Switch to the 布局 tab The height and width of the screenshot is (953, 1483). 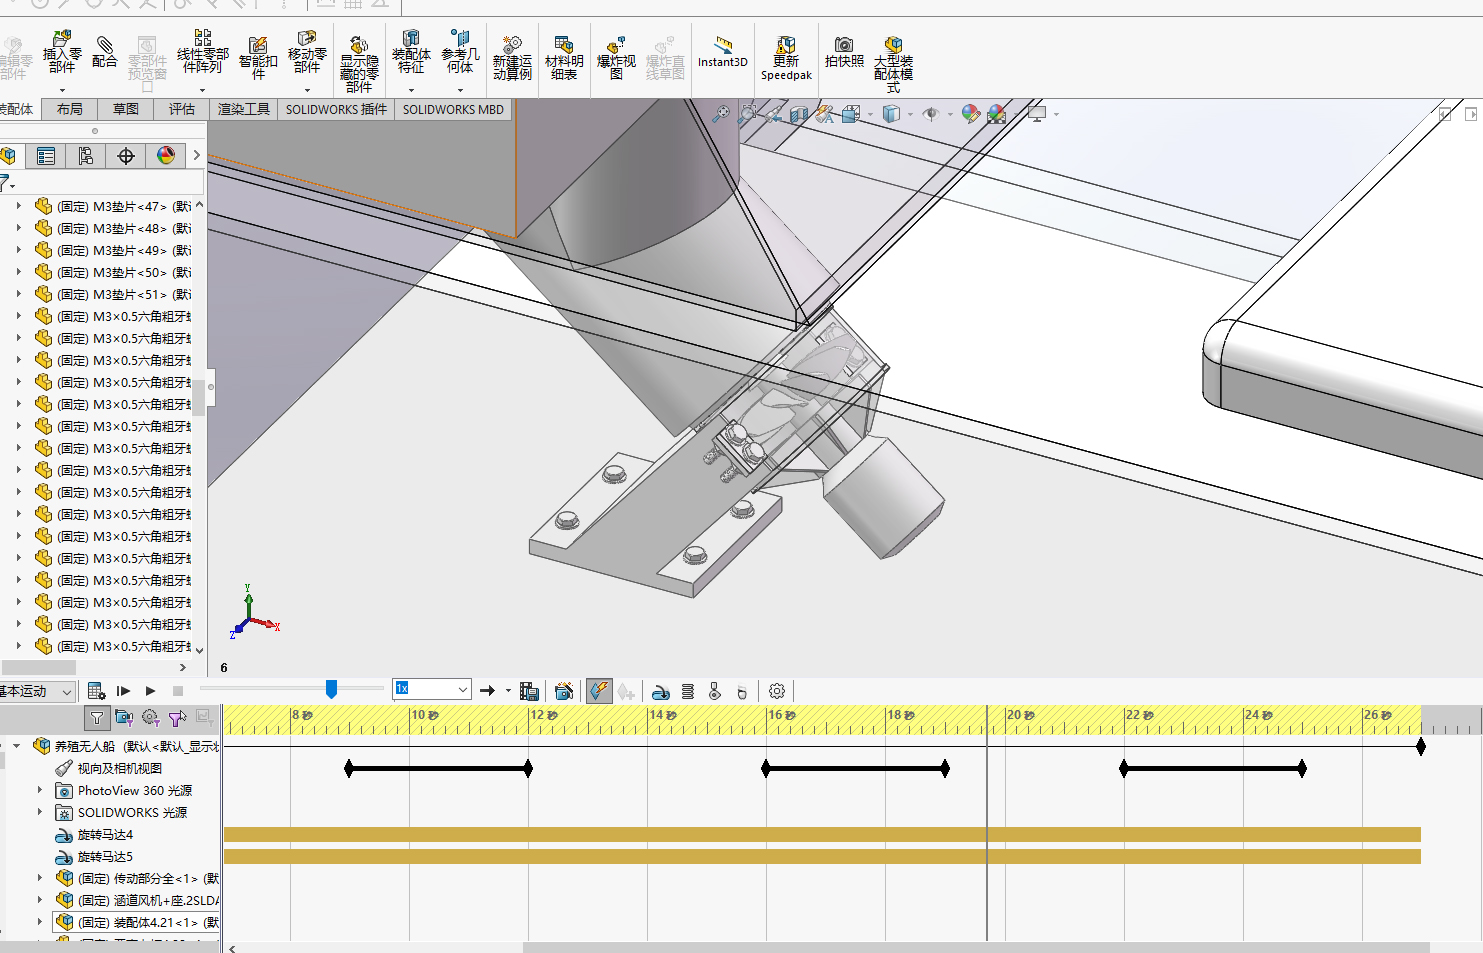70,109
